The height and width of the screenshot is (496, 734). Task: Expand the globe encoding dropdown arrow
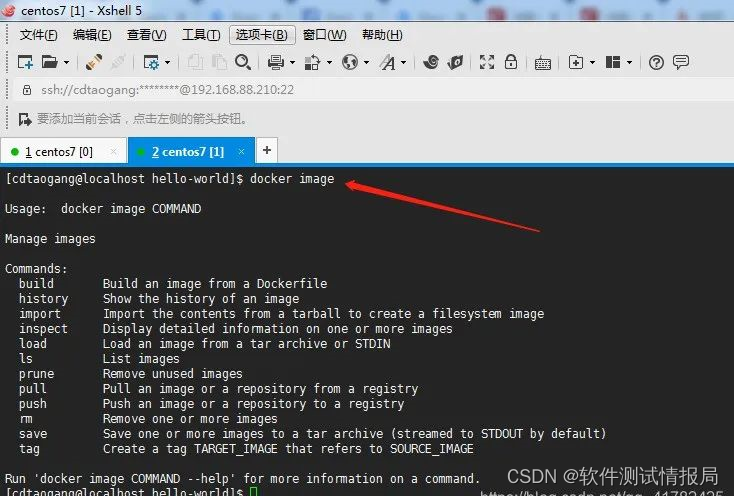tap(366, 62)
